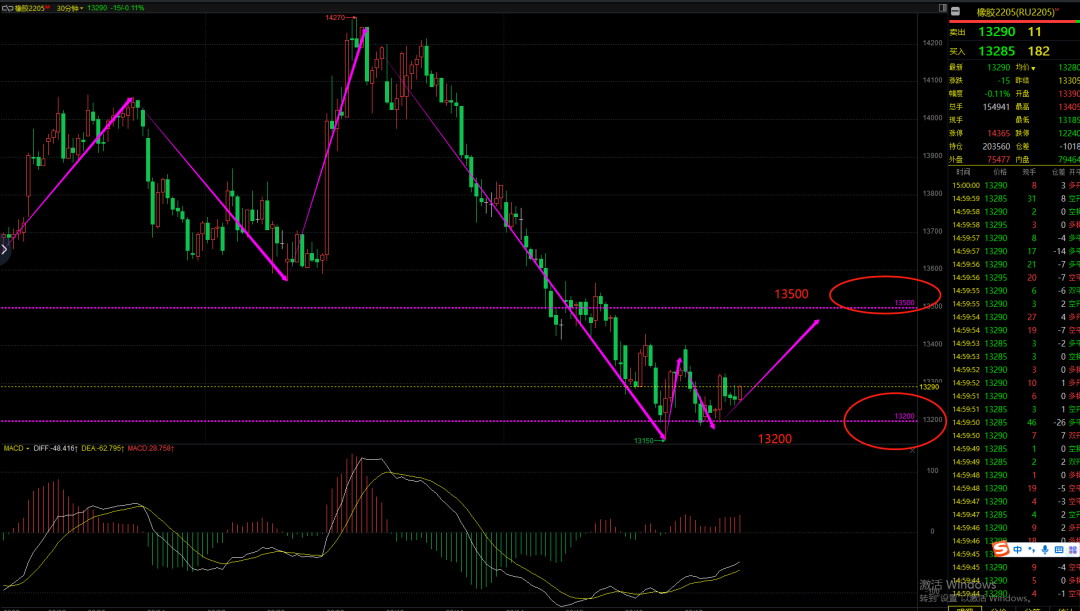
Task: Click the 涨停 value 14365
Action: [x=998, y=133]
